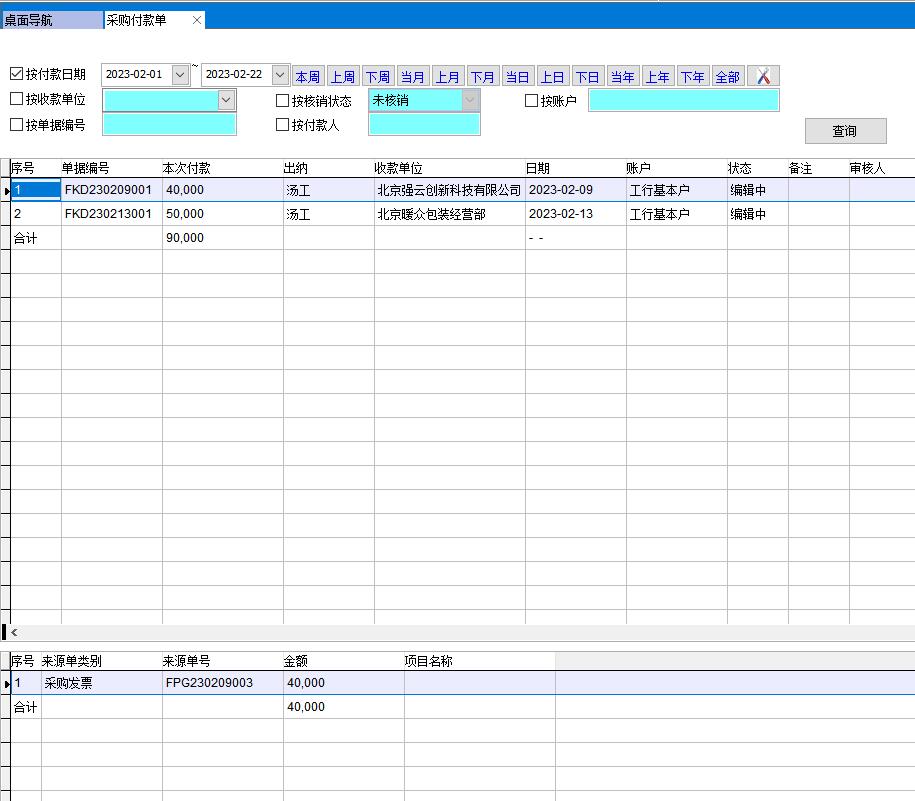Click the tools icon beside 全部 button

pyautogui.click(x=763, y=76)
